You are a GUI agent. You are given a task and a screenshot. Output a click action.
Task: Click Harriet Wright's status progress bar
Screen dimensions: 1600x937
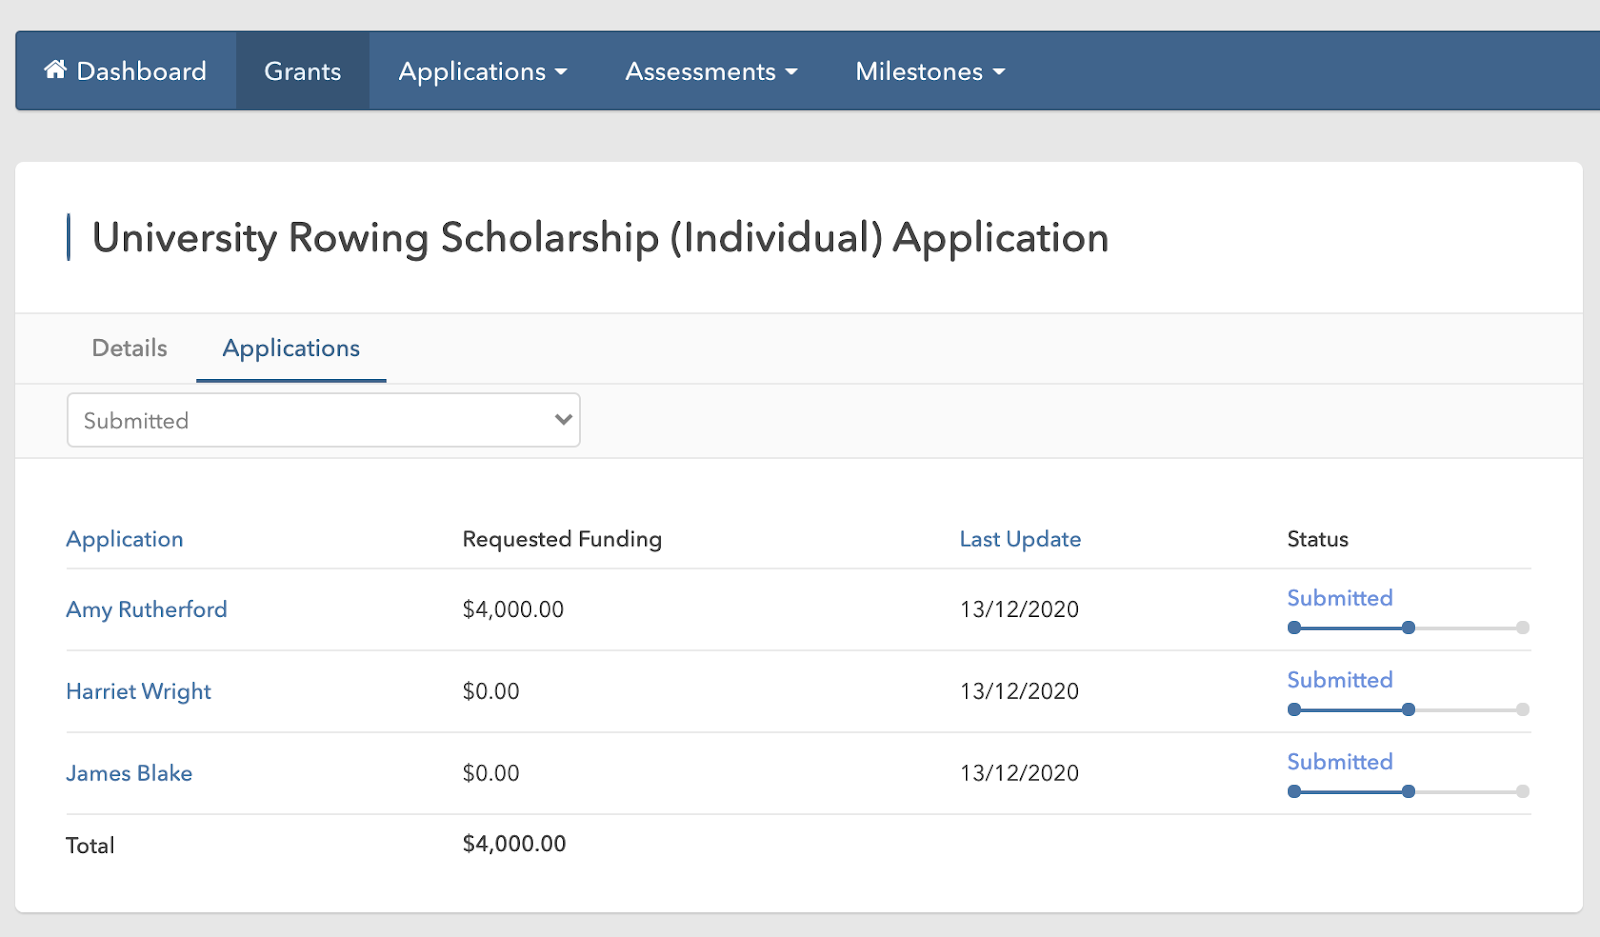coord(1407,710)
